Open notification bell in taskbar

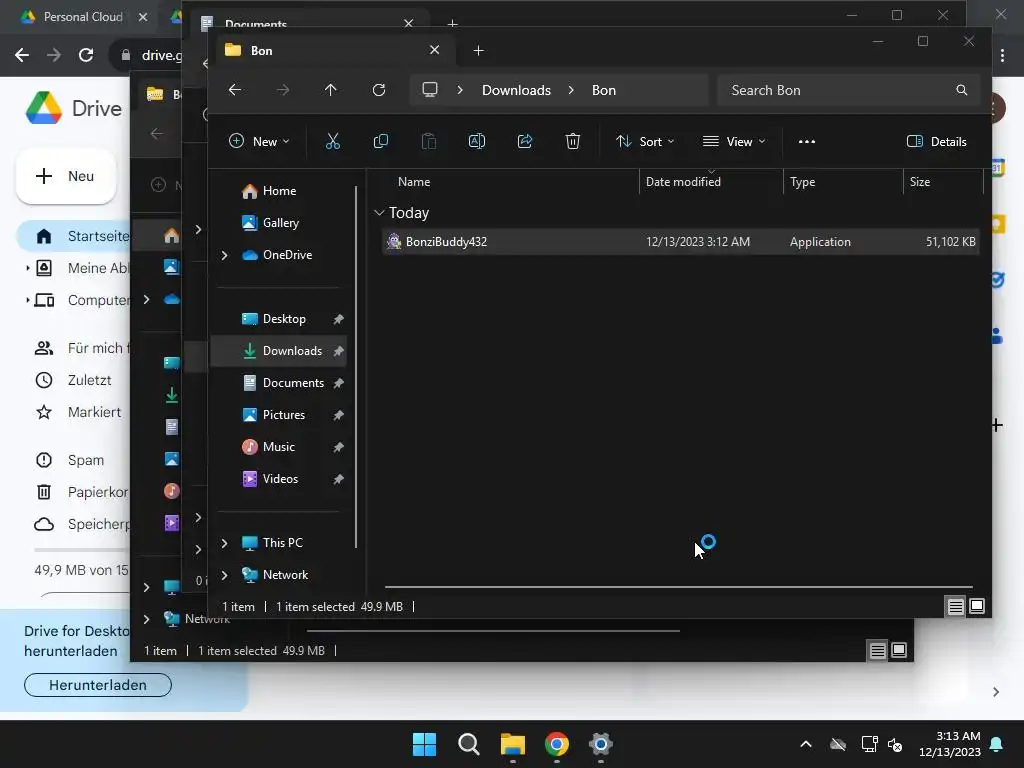click(x=997, y=744)
